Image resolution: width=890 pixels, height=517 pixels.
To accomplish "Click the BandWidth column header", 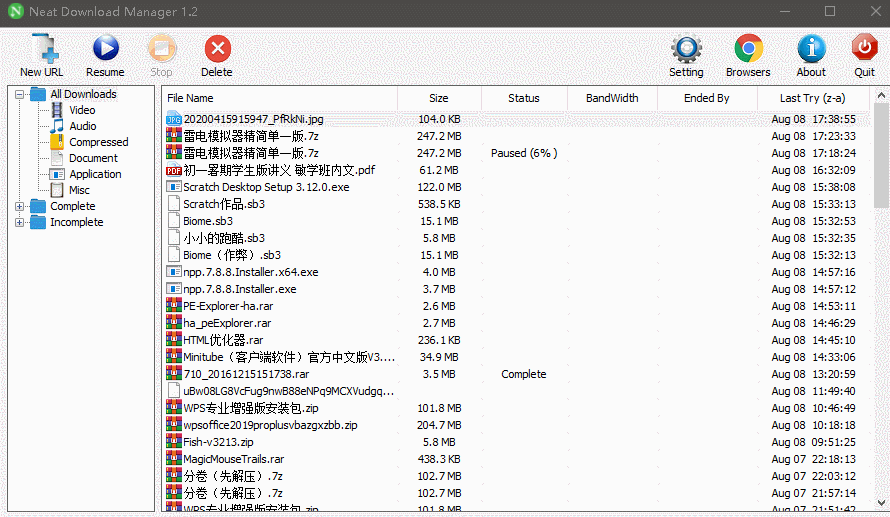I will click(x=612, y=98).
